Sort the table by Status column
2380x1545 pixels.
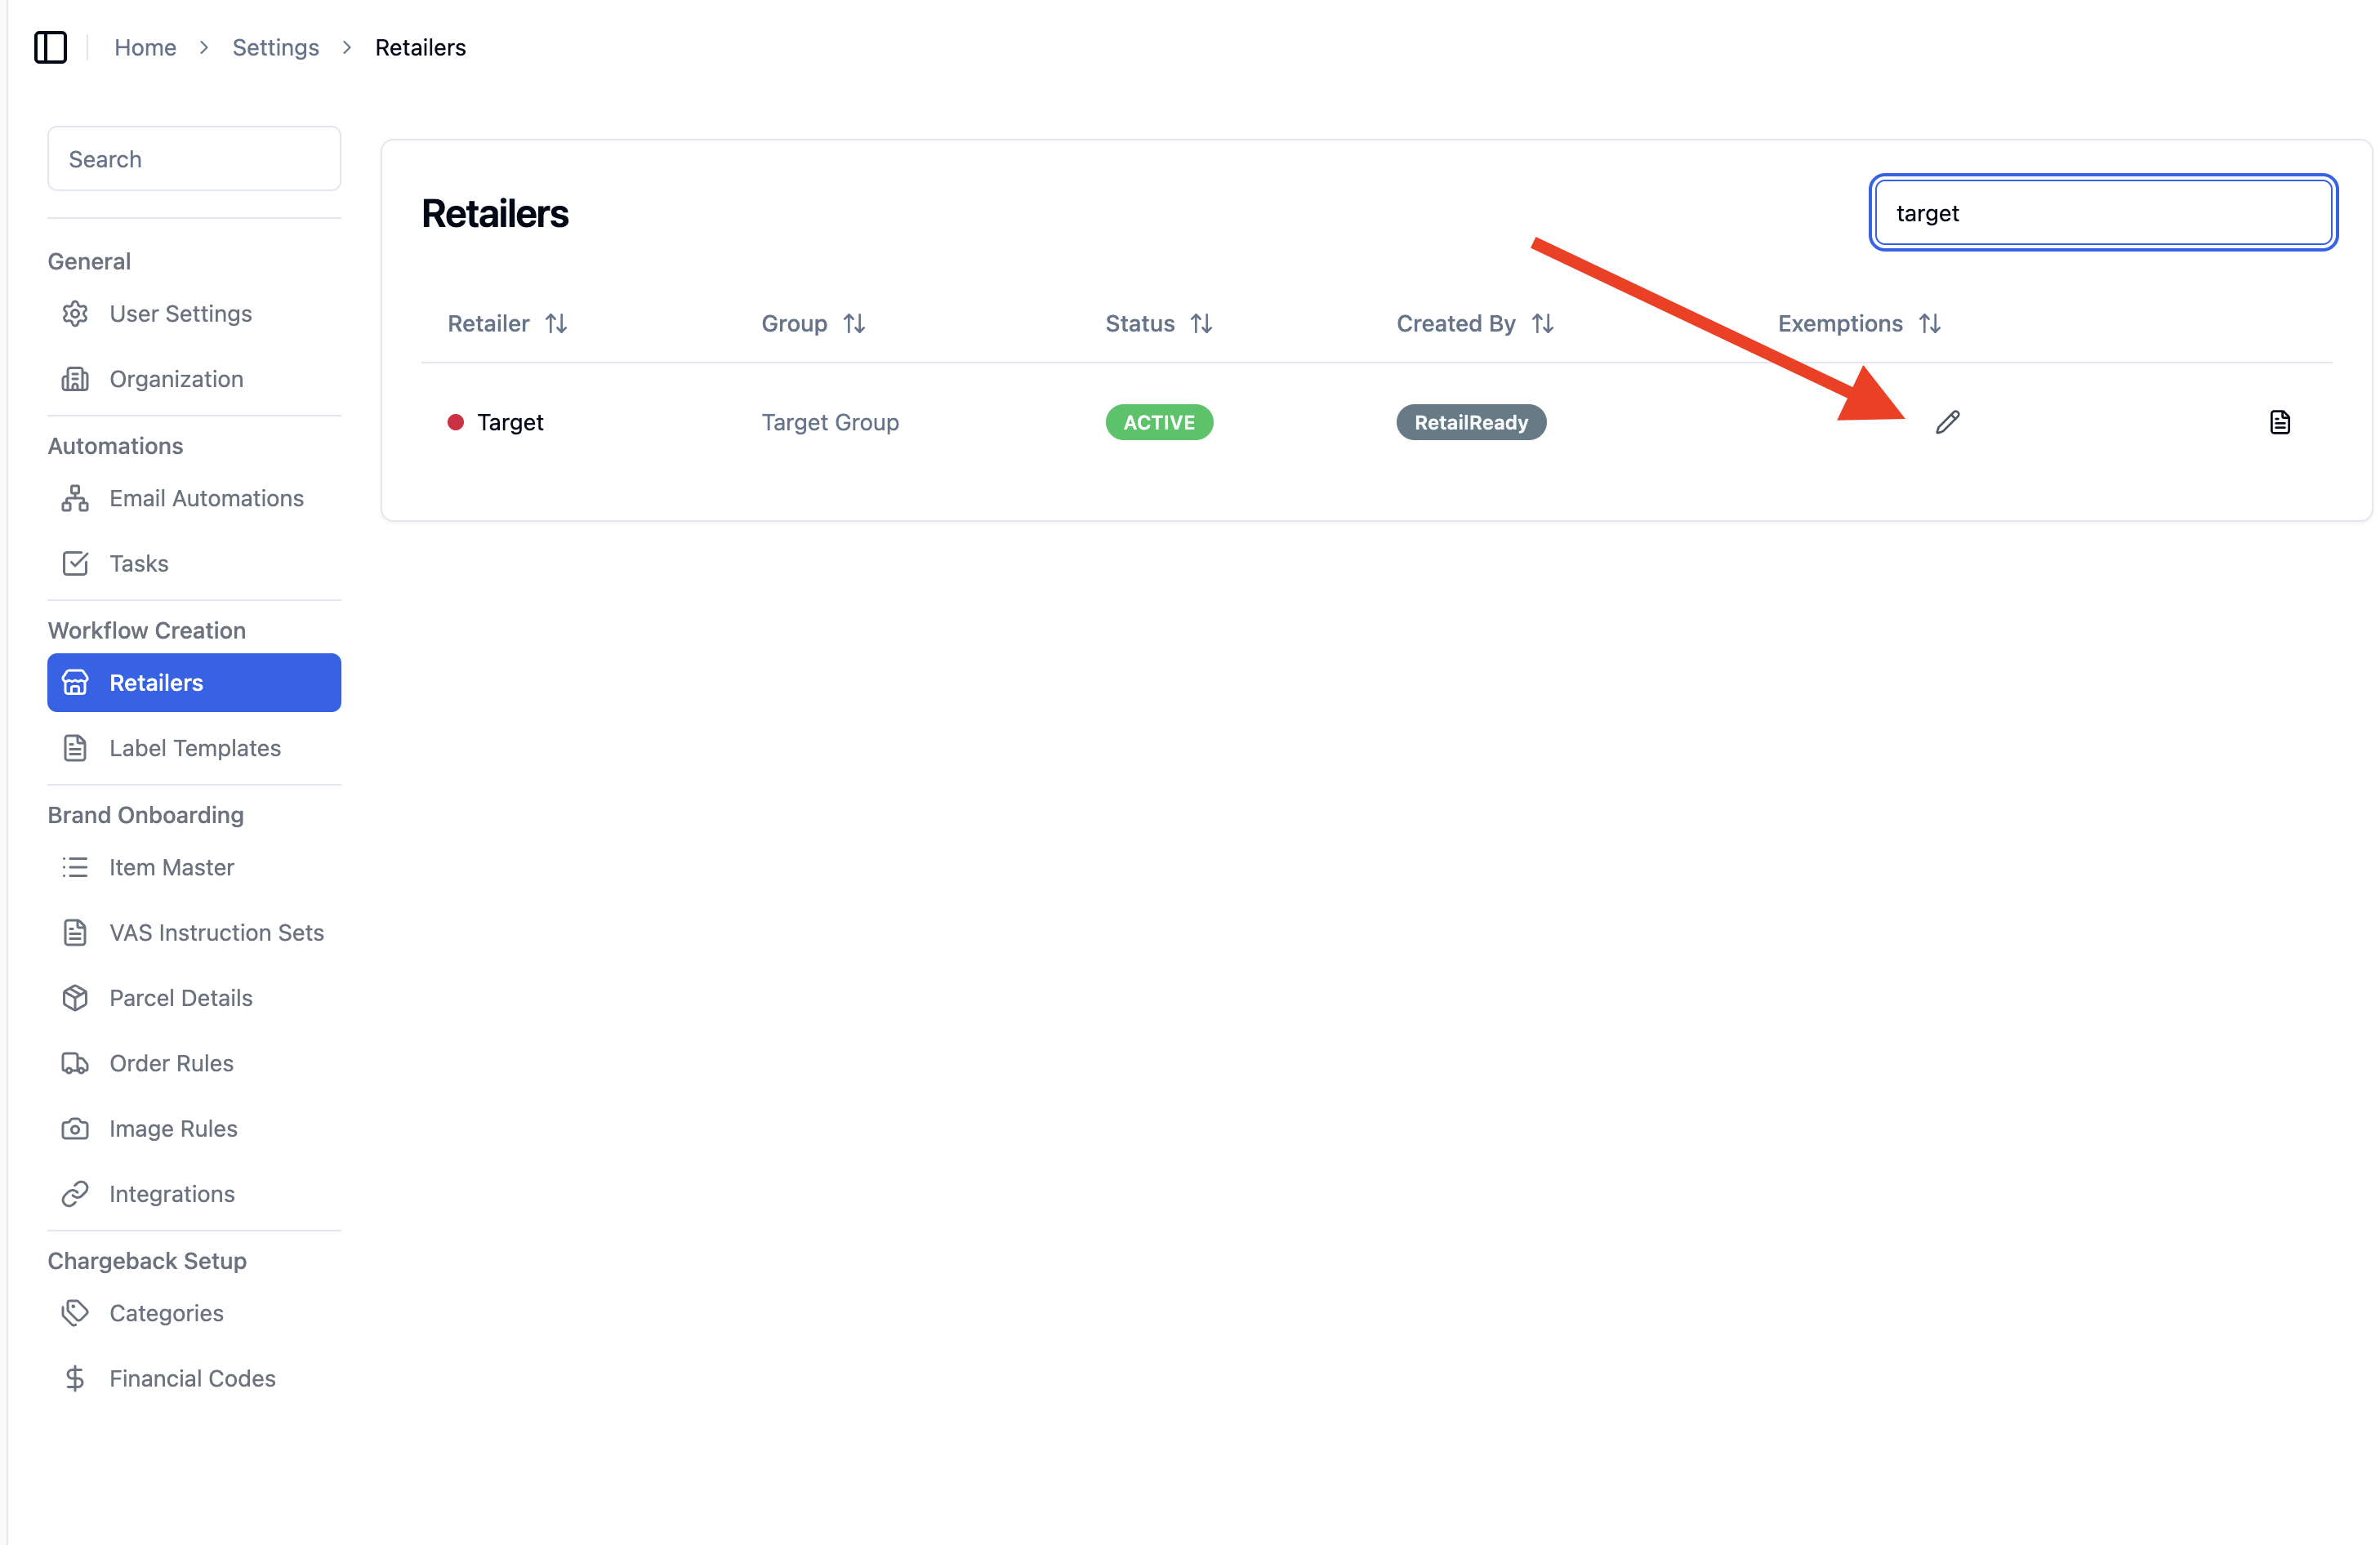point(1201,324)
